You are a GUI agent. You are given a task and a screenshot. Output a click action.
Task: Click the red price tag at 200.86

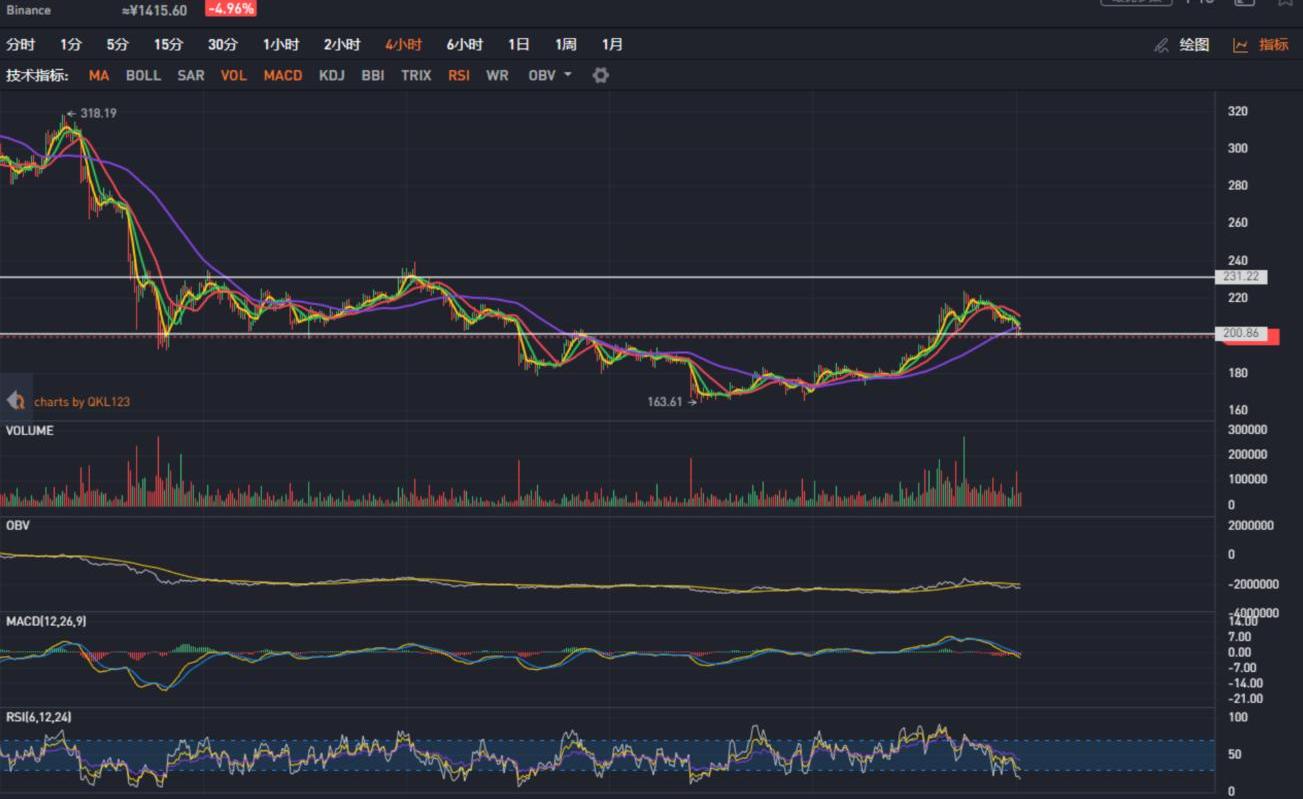click(x=1246, y=335)
